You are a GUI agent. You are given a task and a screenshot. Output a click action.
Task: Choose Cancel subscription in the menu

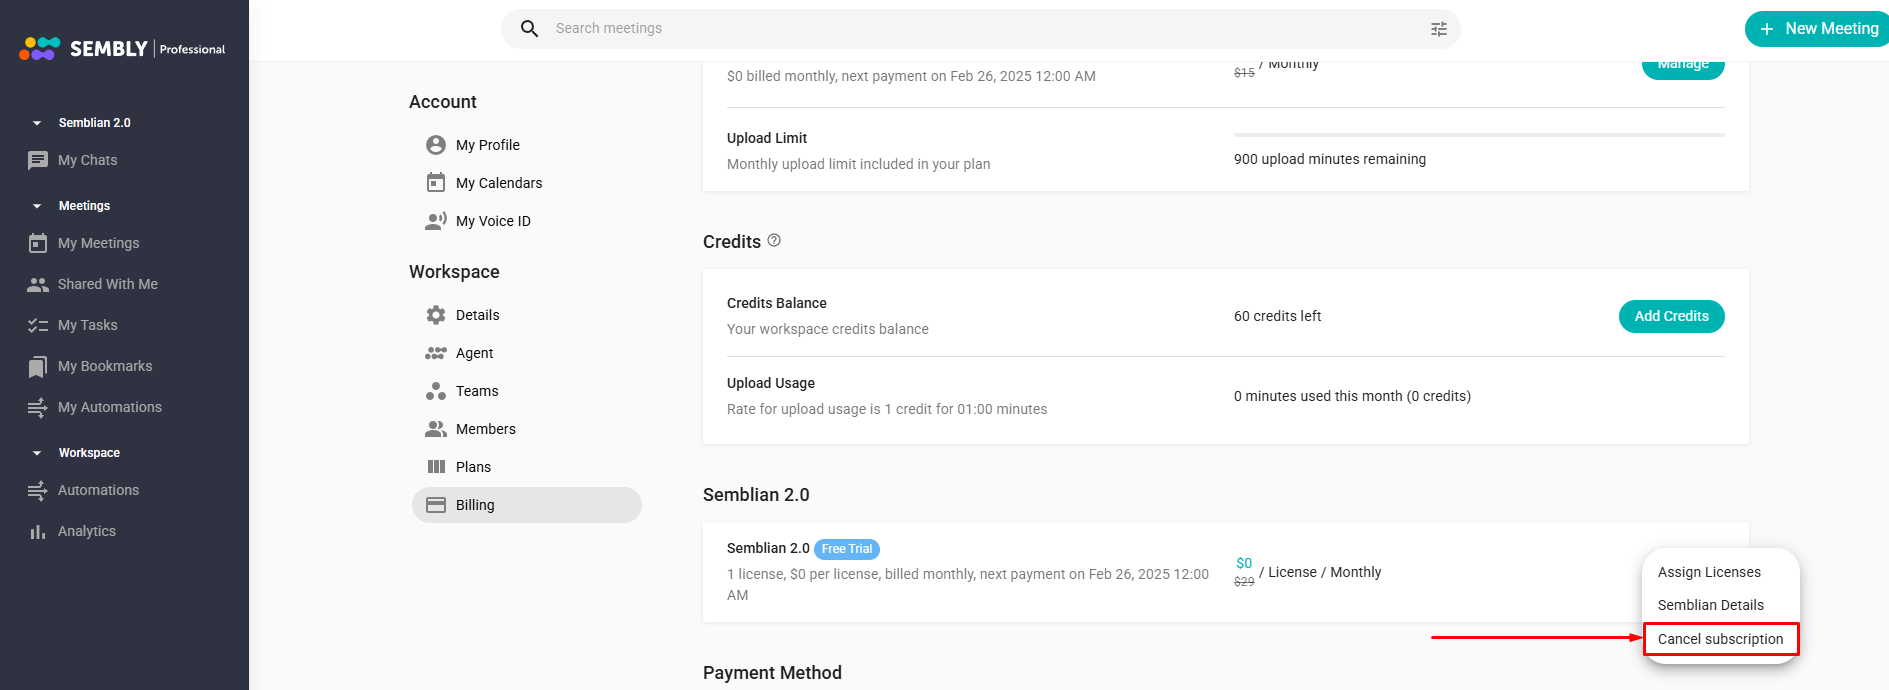tap(1720, 639)
